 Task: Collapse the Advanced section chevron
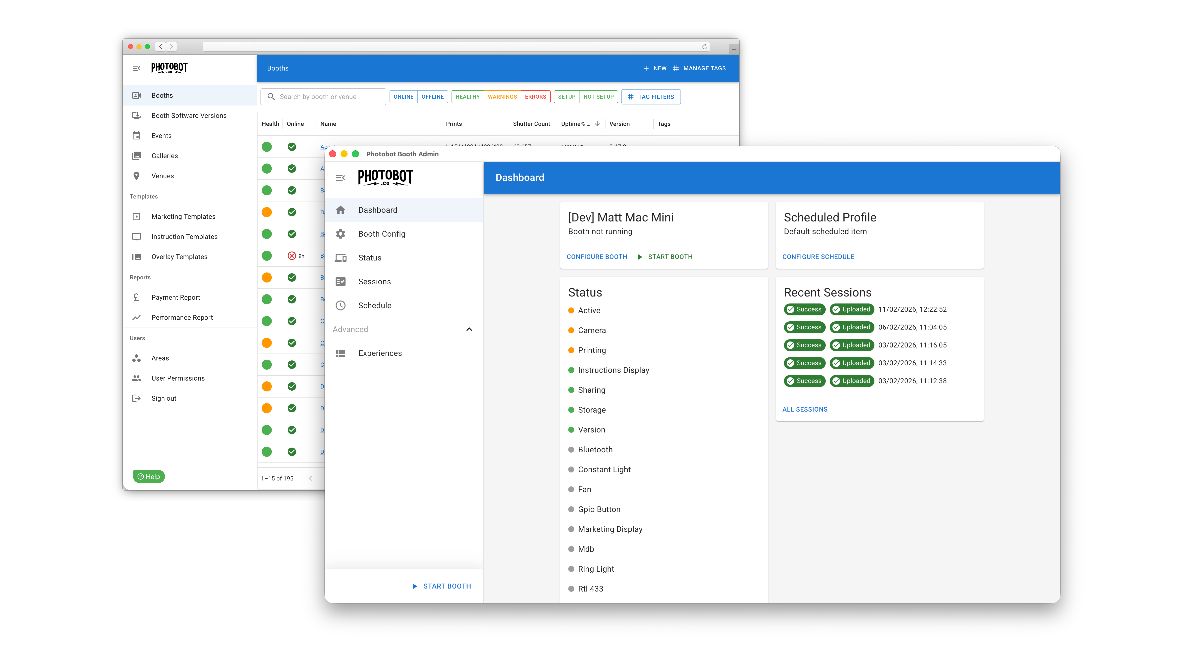(469, 330)
